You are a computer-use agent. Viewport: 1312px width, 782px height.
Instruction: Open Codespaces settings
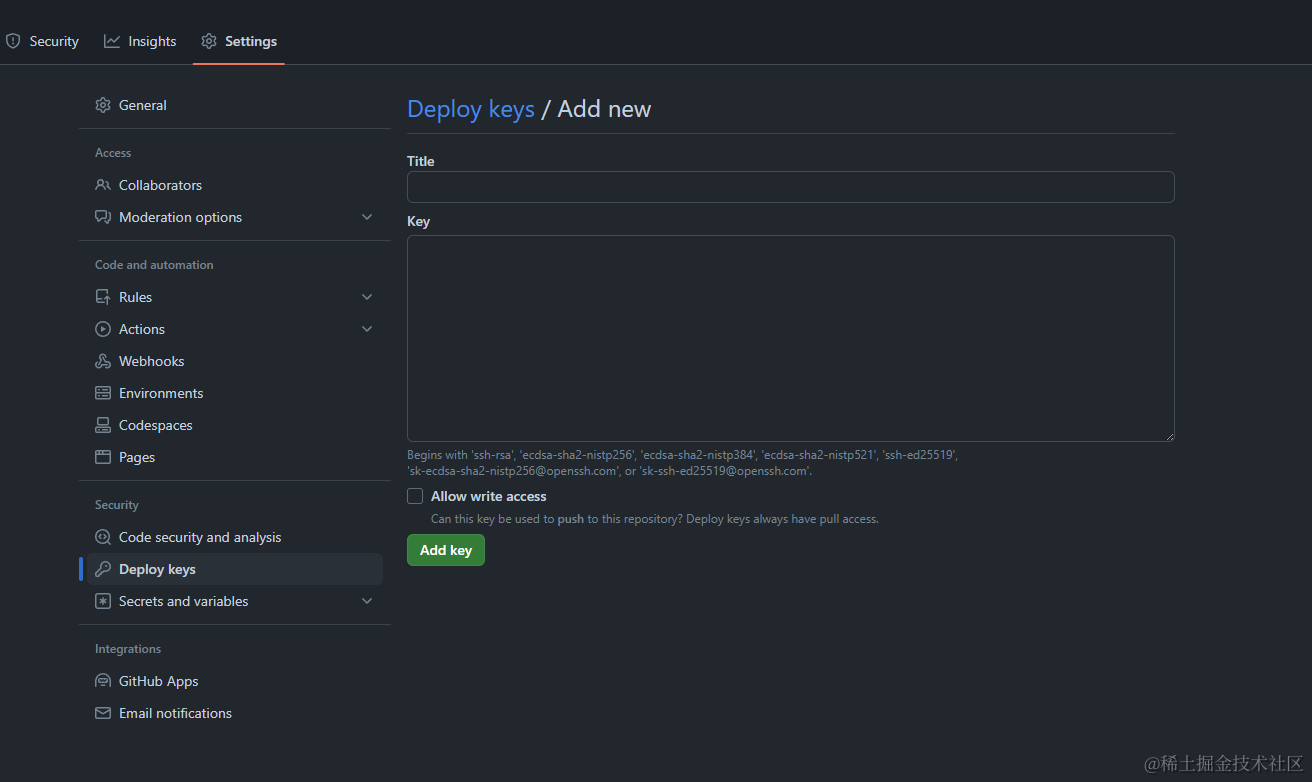pyautogui.click(x=235, y=425)
